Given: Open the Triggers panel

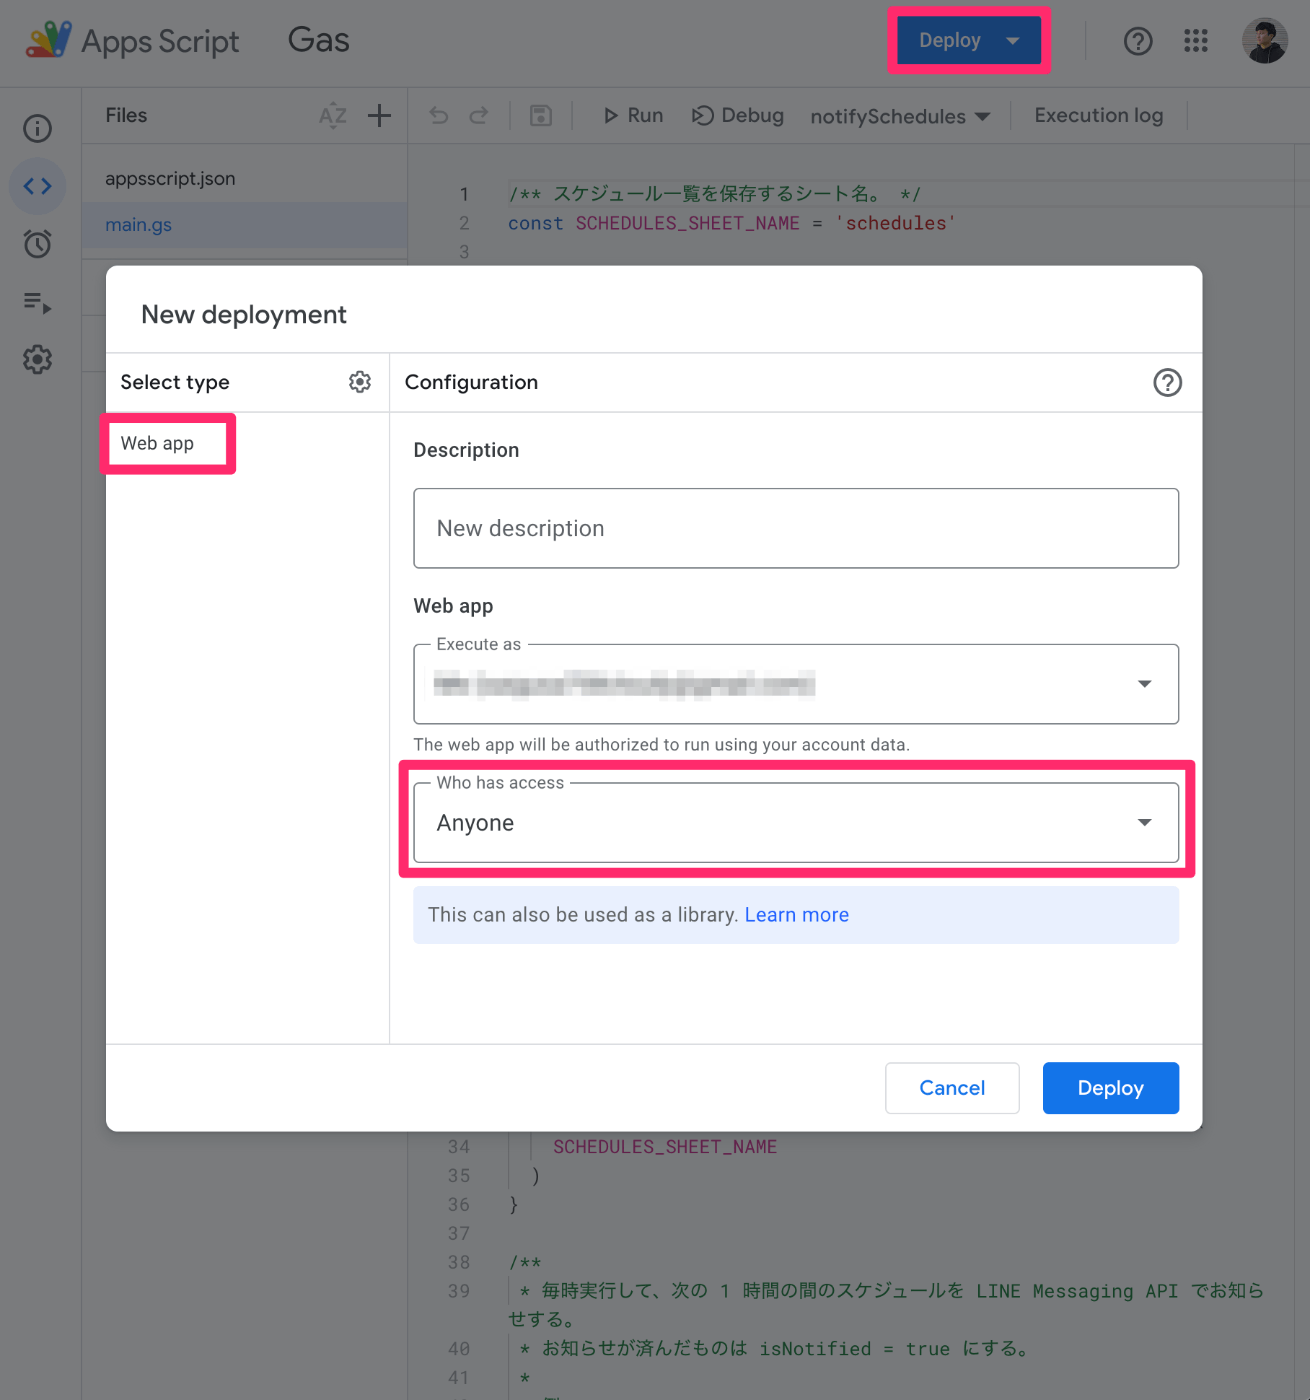Looking at the screenshot, I should coord(37,243).
